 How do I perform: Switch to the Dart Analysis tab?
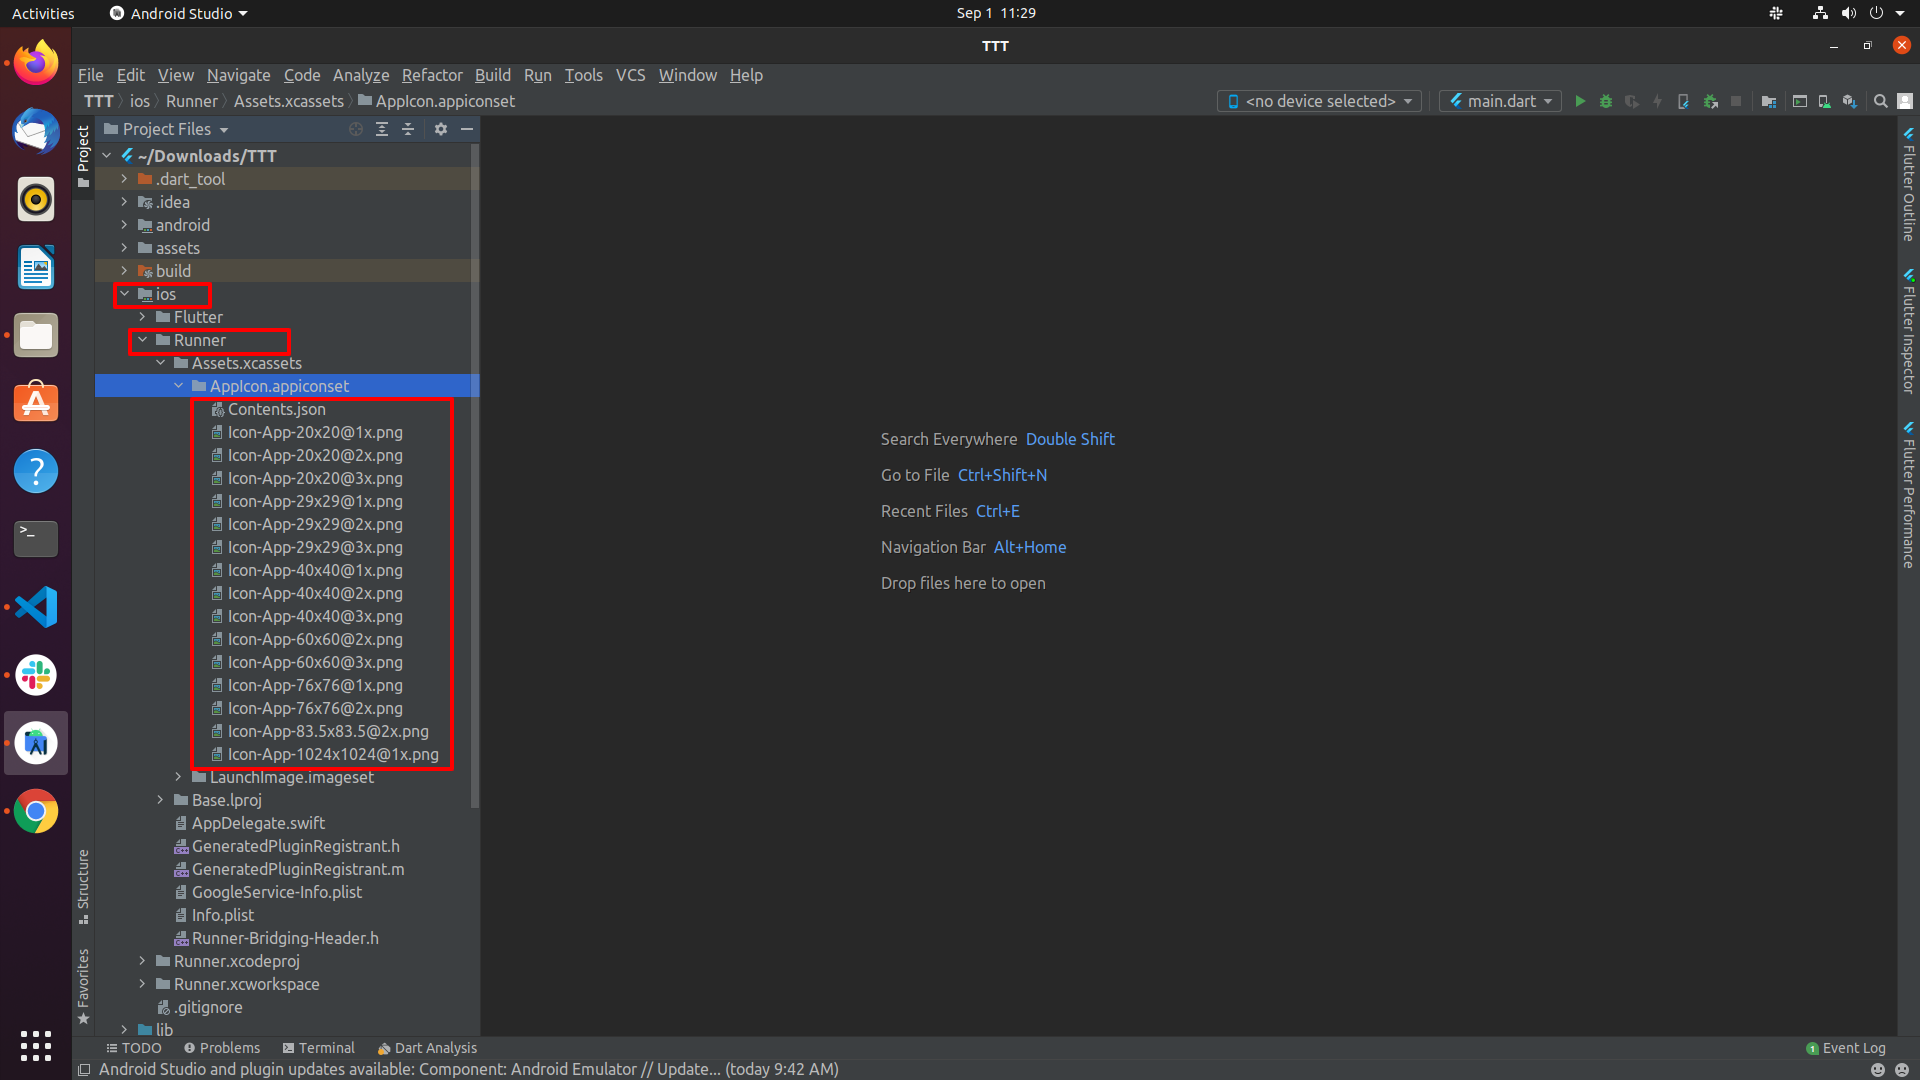point(427,1048)
